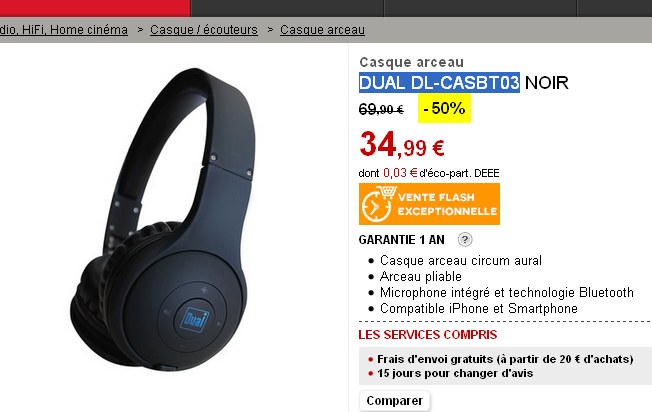Click the GARANTIE 1 AN label
The width and height of the screenshot is (652, 412).
pyautogui.click(x=401, y=240)
